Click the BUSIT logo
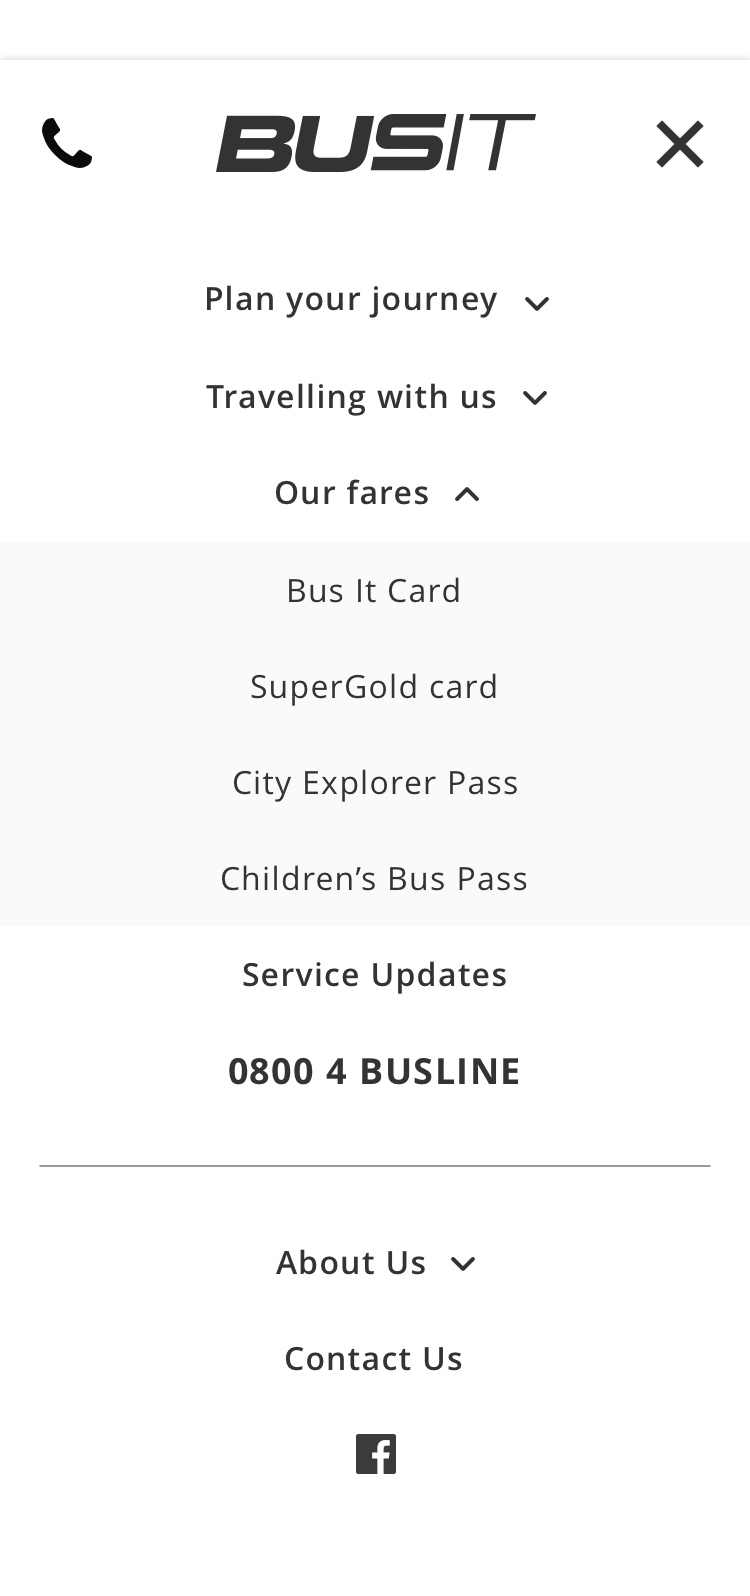 click(x=375, y=143)
